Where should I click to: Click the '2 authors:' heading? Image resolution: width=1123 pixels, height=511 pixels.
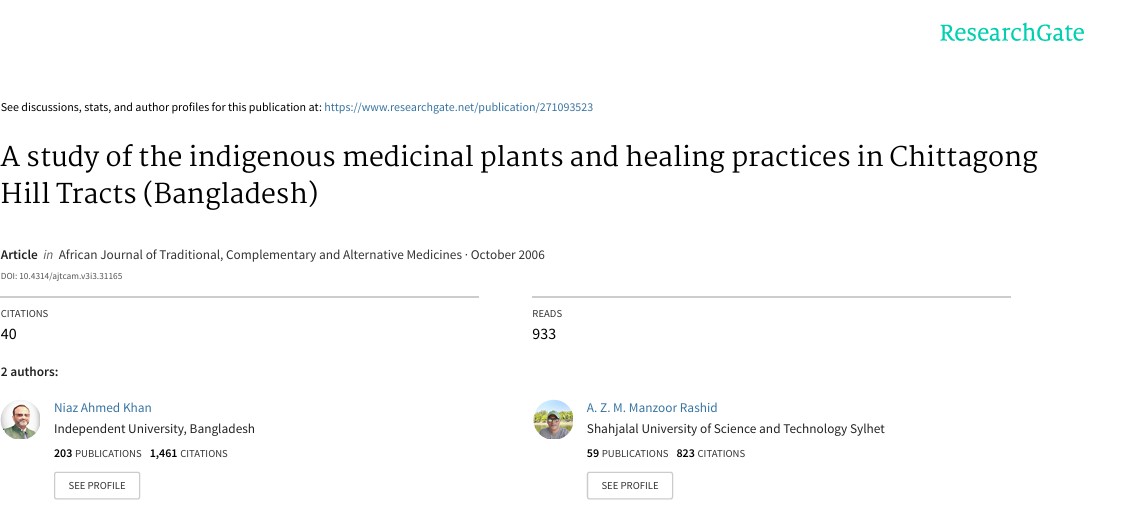pos(29,372)
